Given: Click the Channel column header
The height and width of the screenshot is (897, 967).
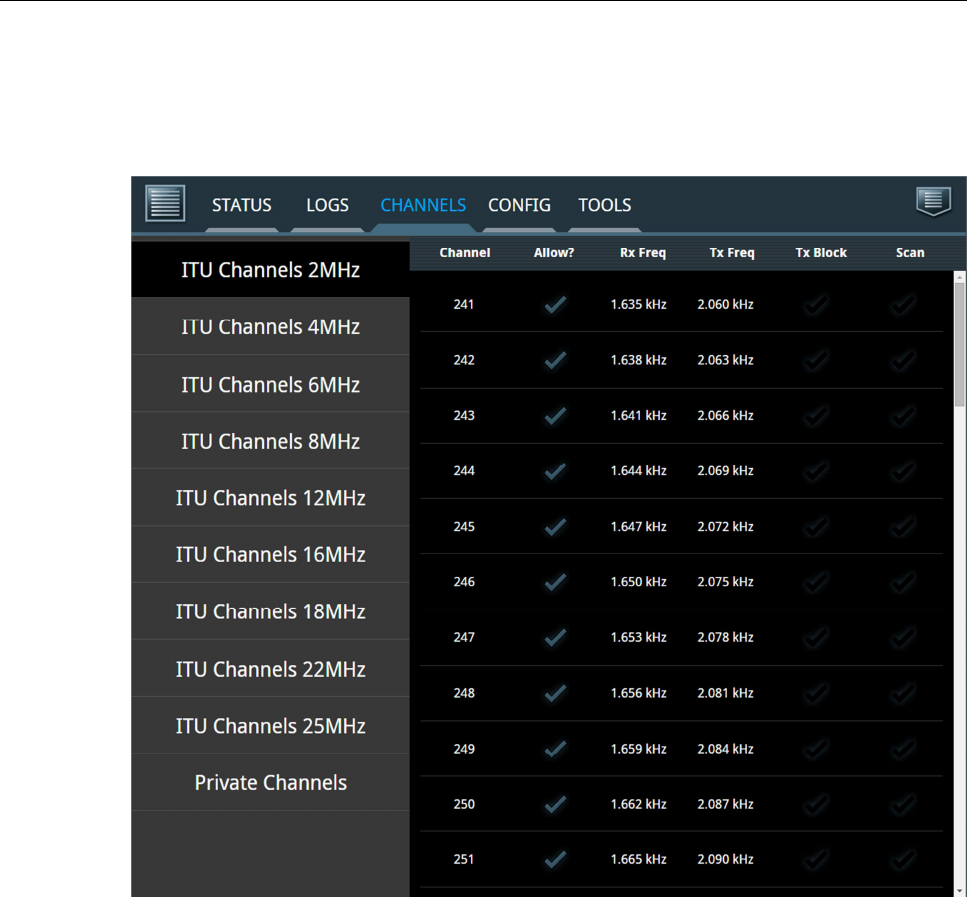Looking at the screenshot, I should click(x=465, y=252).
